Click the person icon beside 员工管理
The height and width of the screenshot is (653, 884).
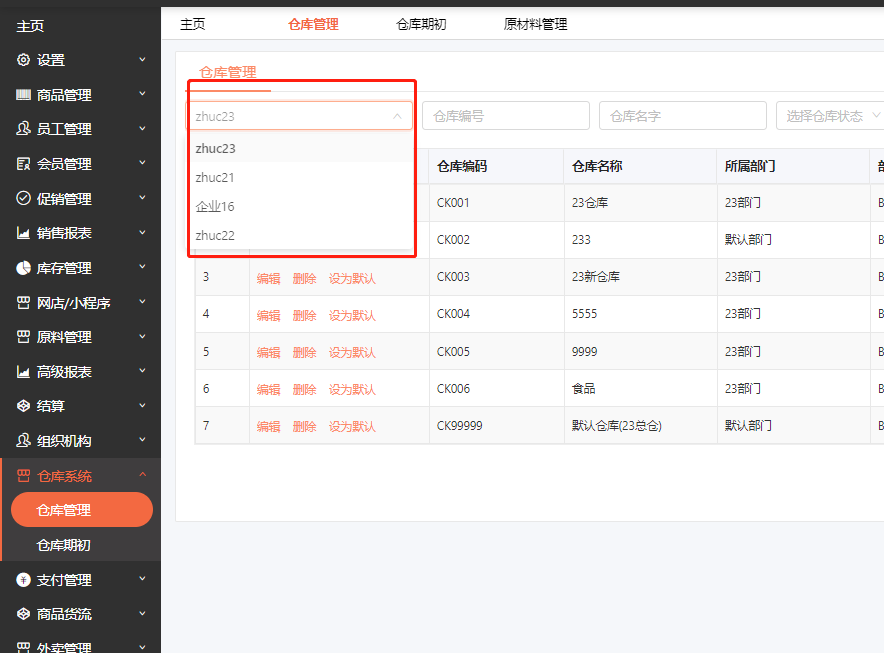click(x=24, y=129)
